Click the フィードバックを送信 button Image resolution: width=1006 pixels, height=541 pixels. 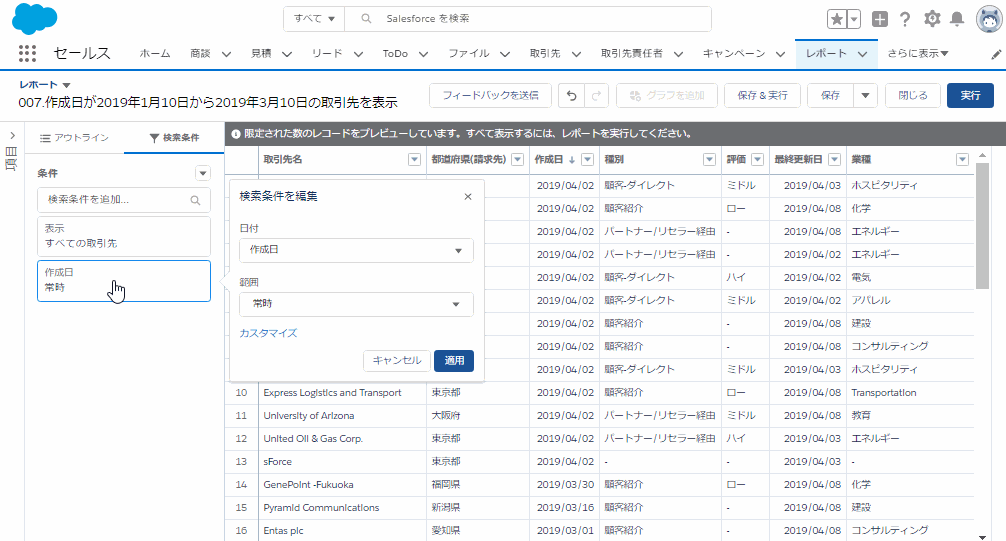tap(491, 96)
